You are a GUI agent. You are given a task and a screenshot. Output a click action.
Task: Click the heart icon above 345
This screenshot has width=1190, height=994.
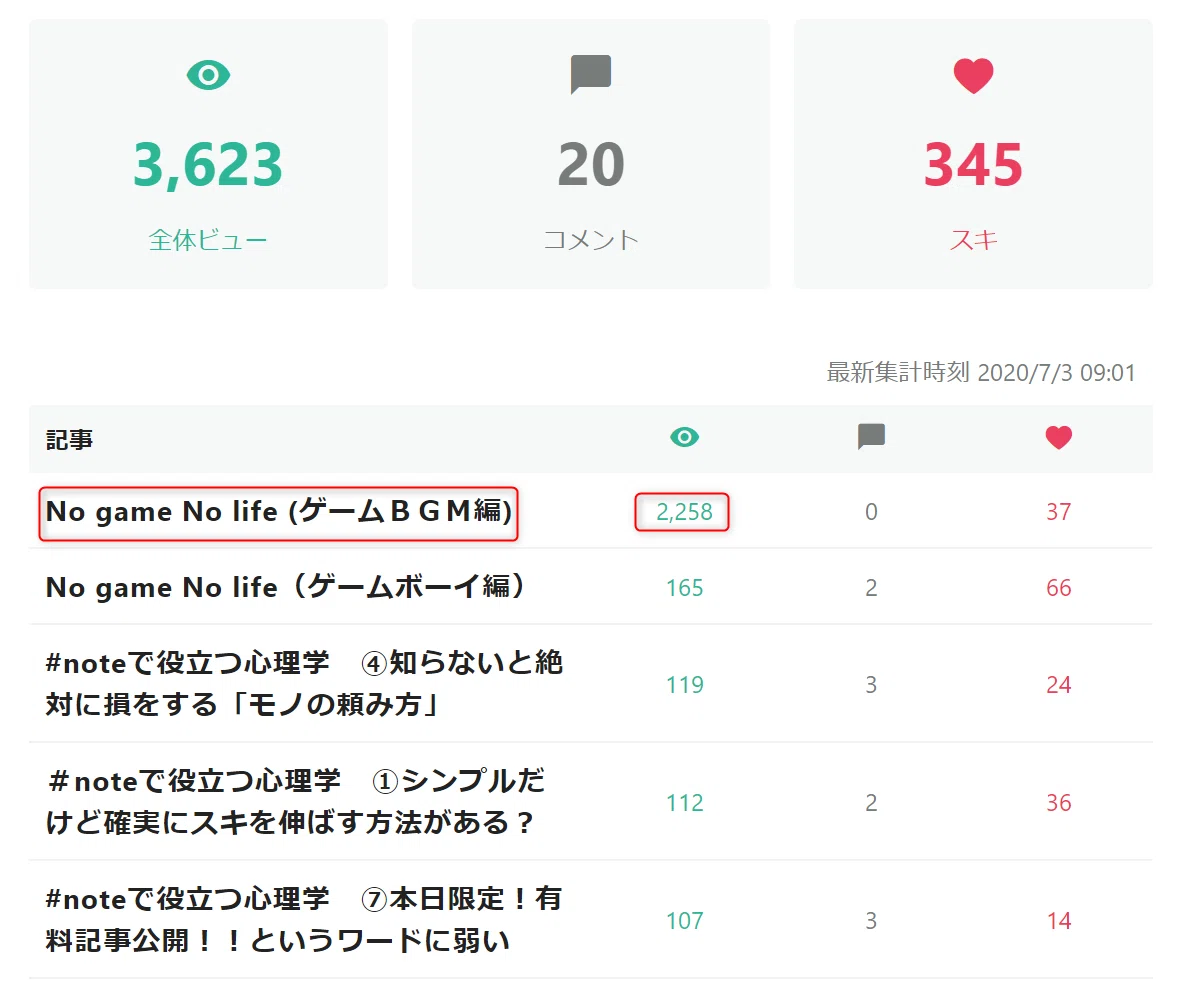(x=973, y=76)
